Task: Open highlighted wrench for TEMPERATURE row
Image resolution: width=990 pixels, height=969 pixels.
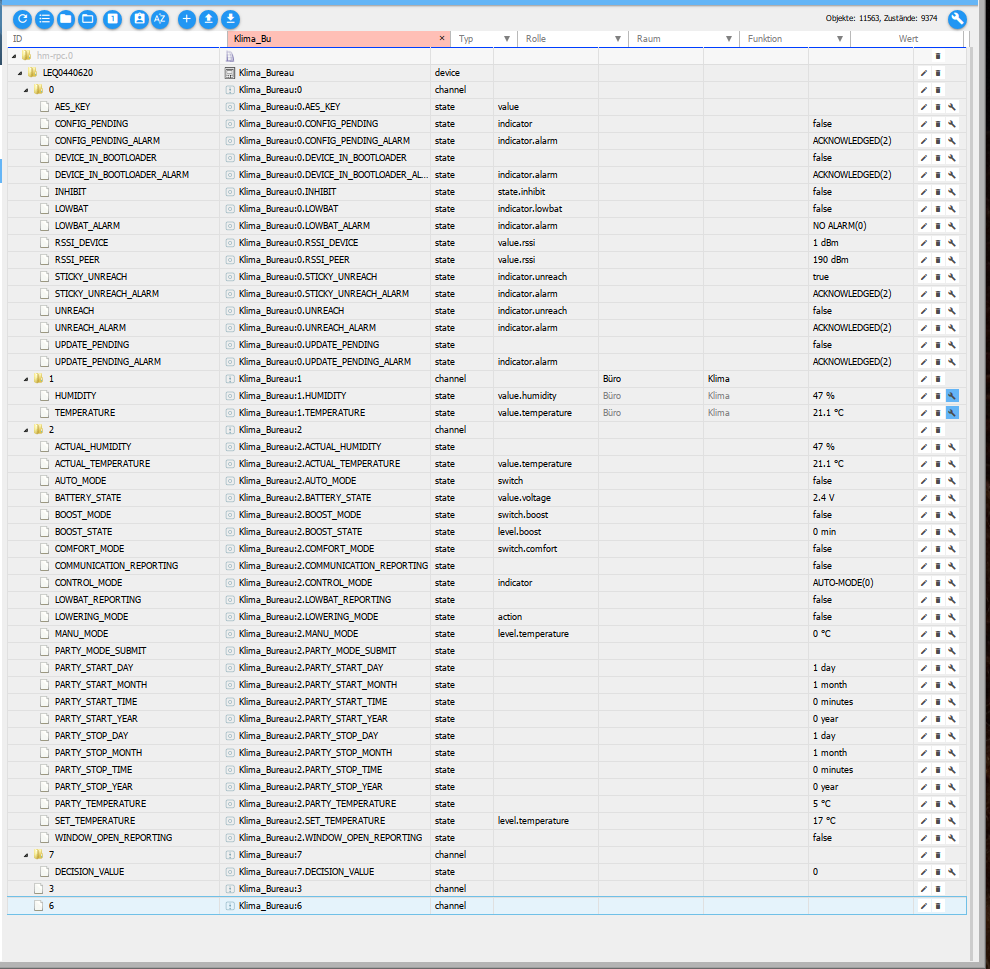Action: [952, 413]
